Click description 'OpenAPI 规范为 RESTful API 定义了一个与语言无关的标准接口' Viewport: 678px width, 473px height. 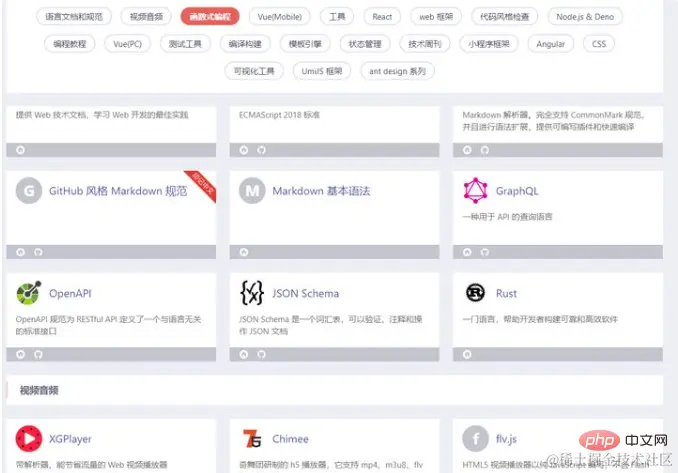pyautogui.click(x=109, y=325)
